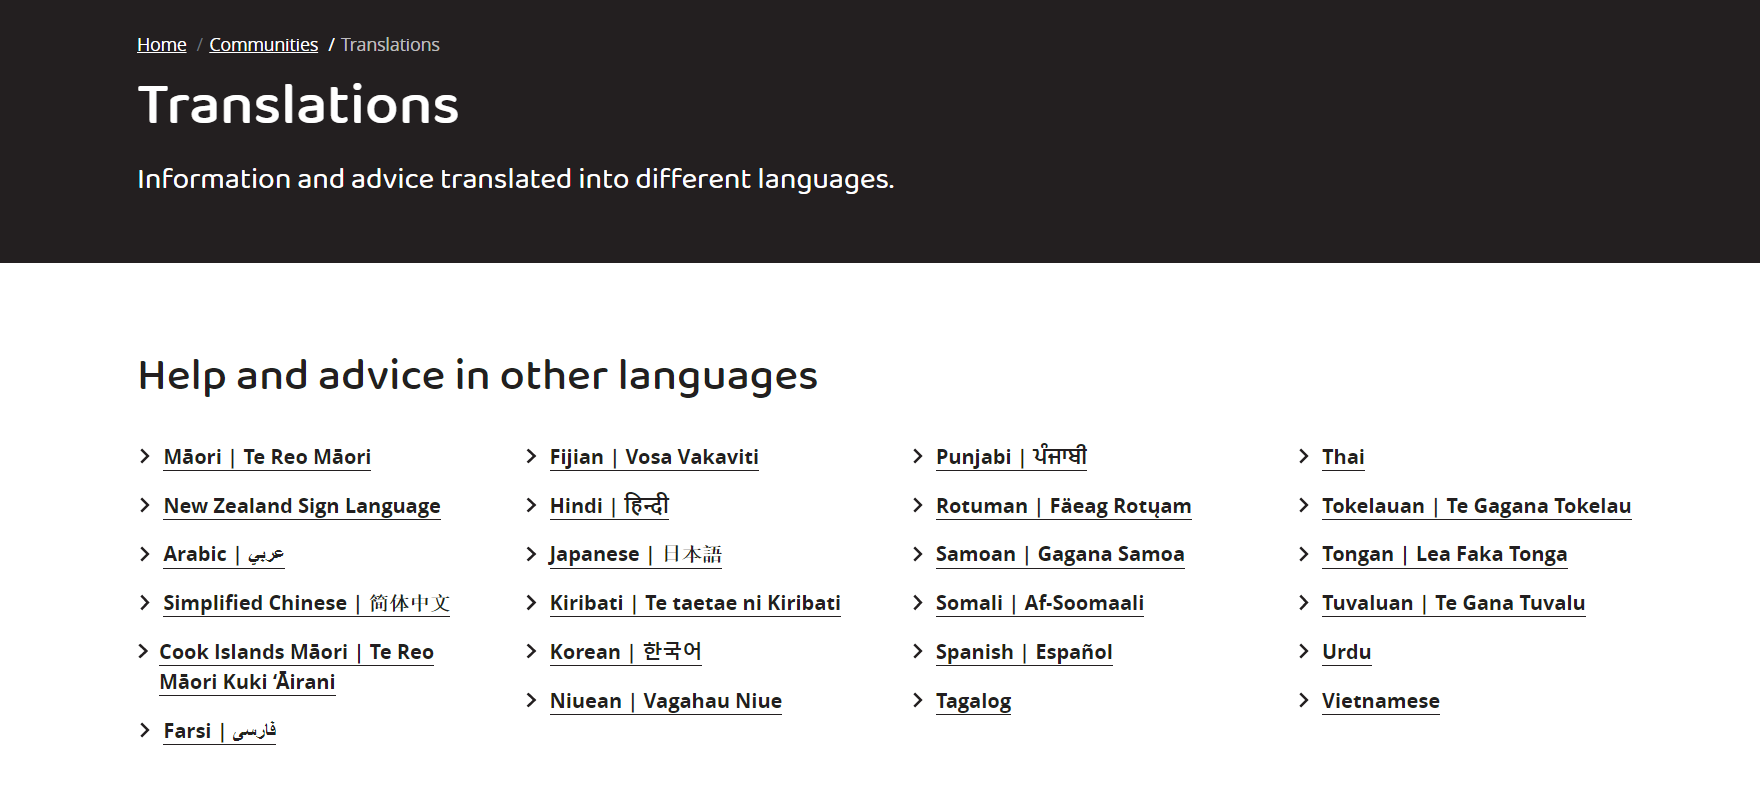Click the chevron icon beside Vietnamese
The image size is (1760, 801).
[x=1304, y=700]
